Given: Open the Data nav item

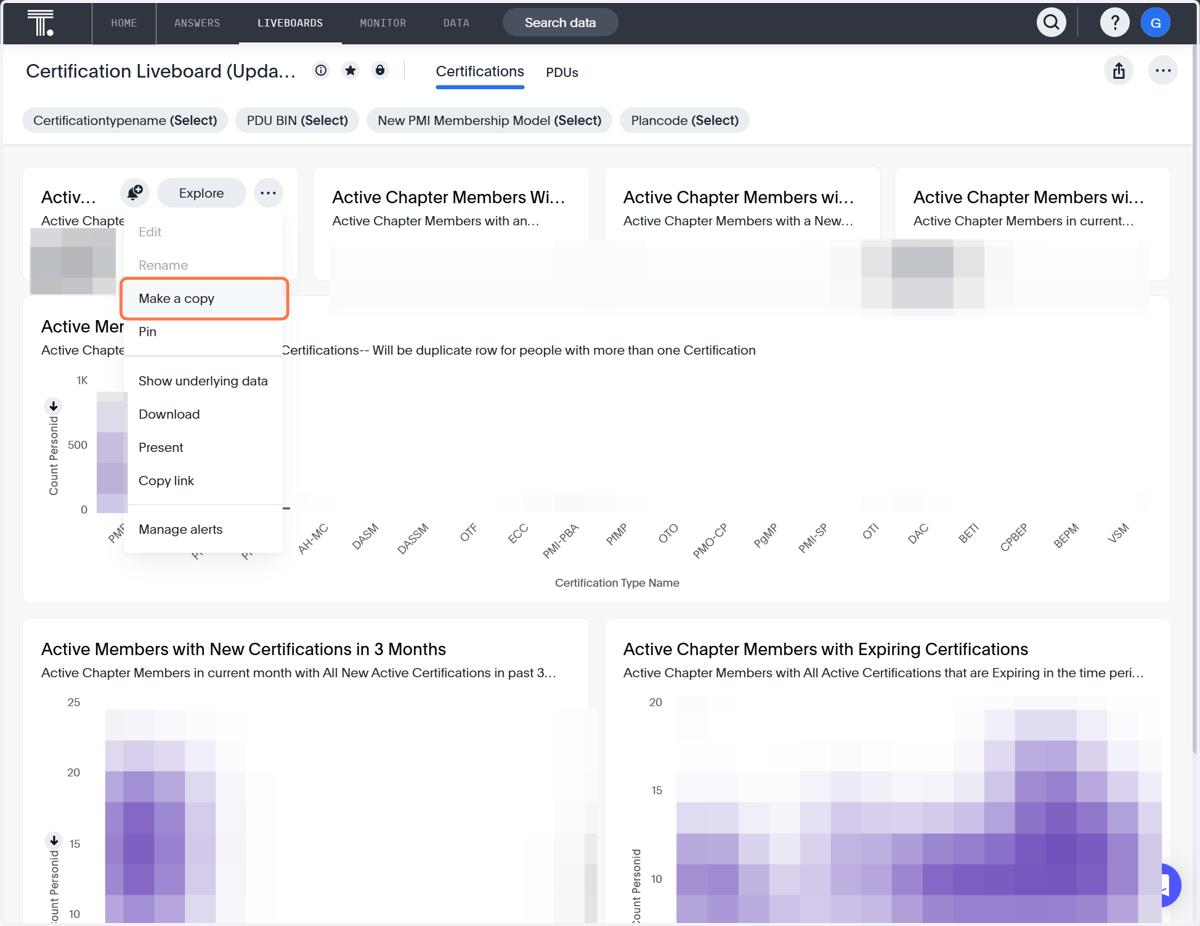Looking at the screenshot, I should [x=456, y=22].
